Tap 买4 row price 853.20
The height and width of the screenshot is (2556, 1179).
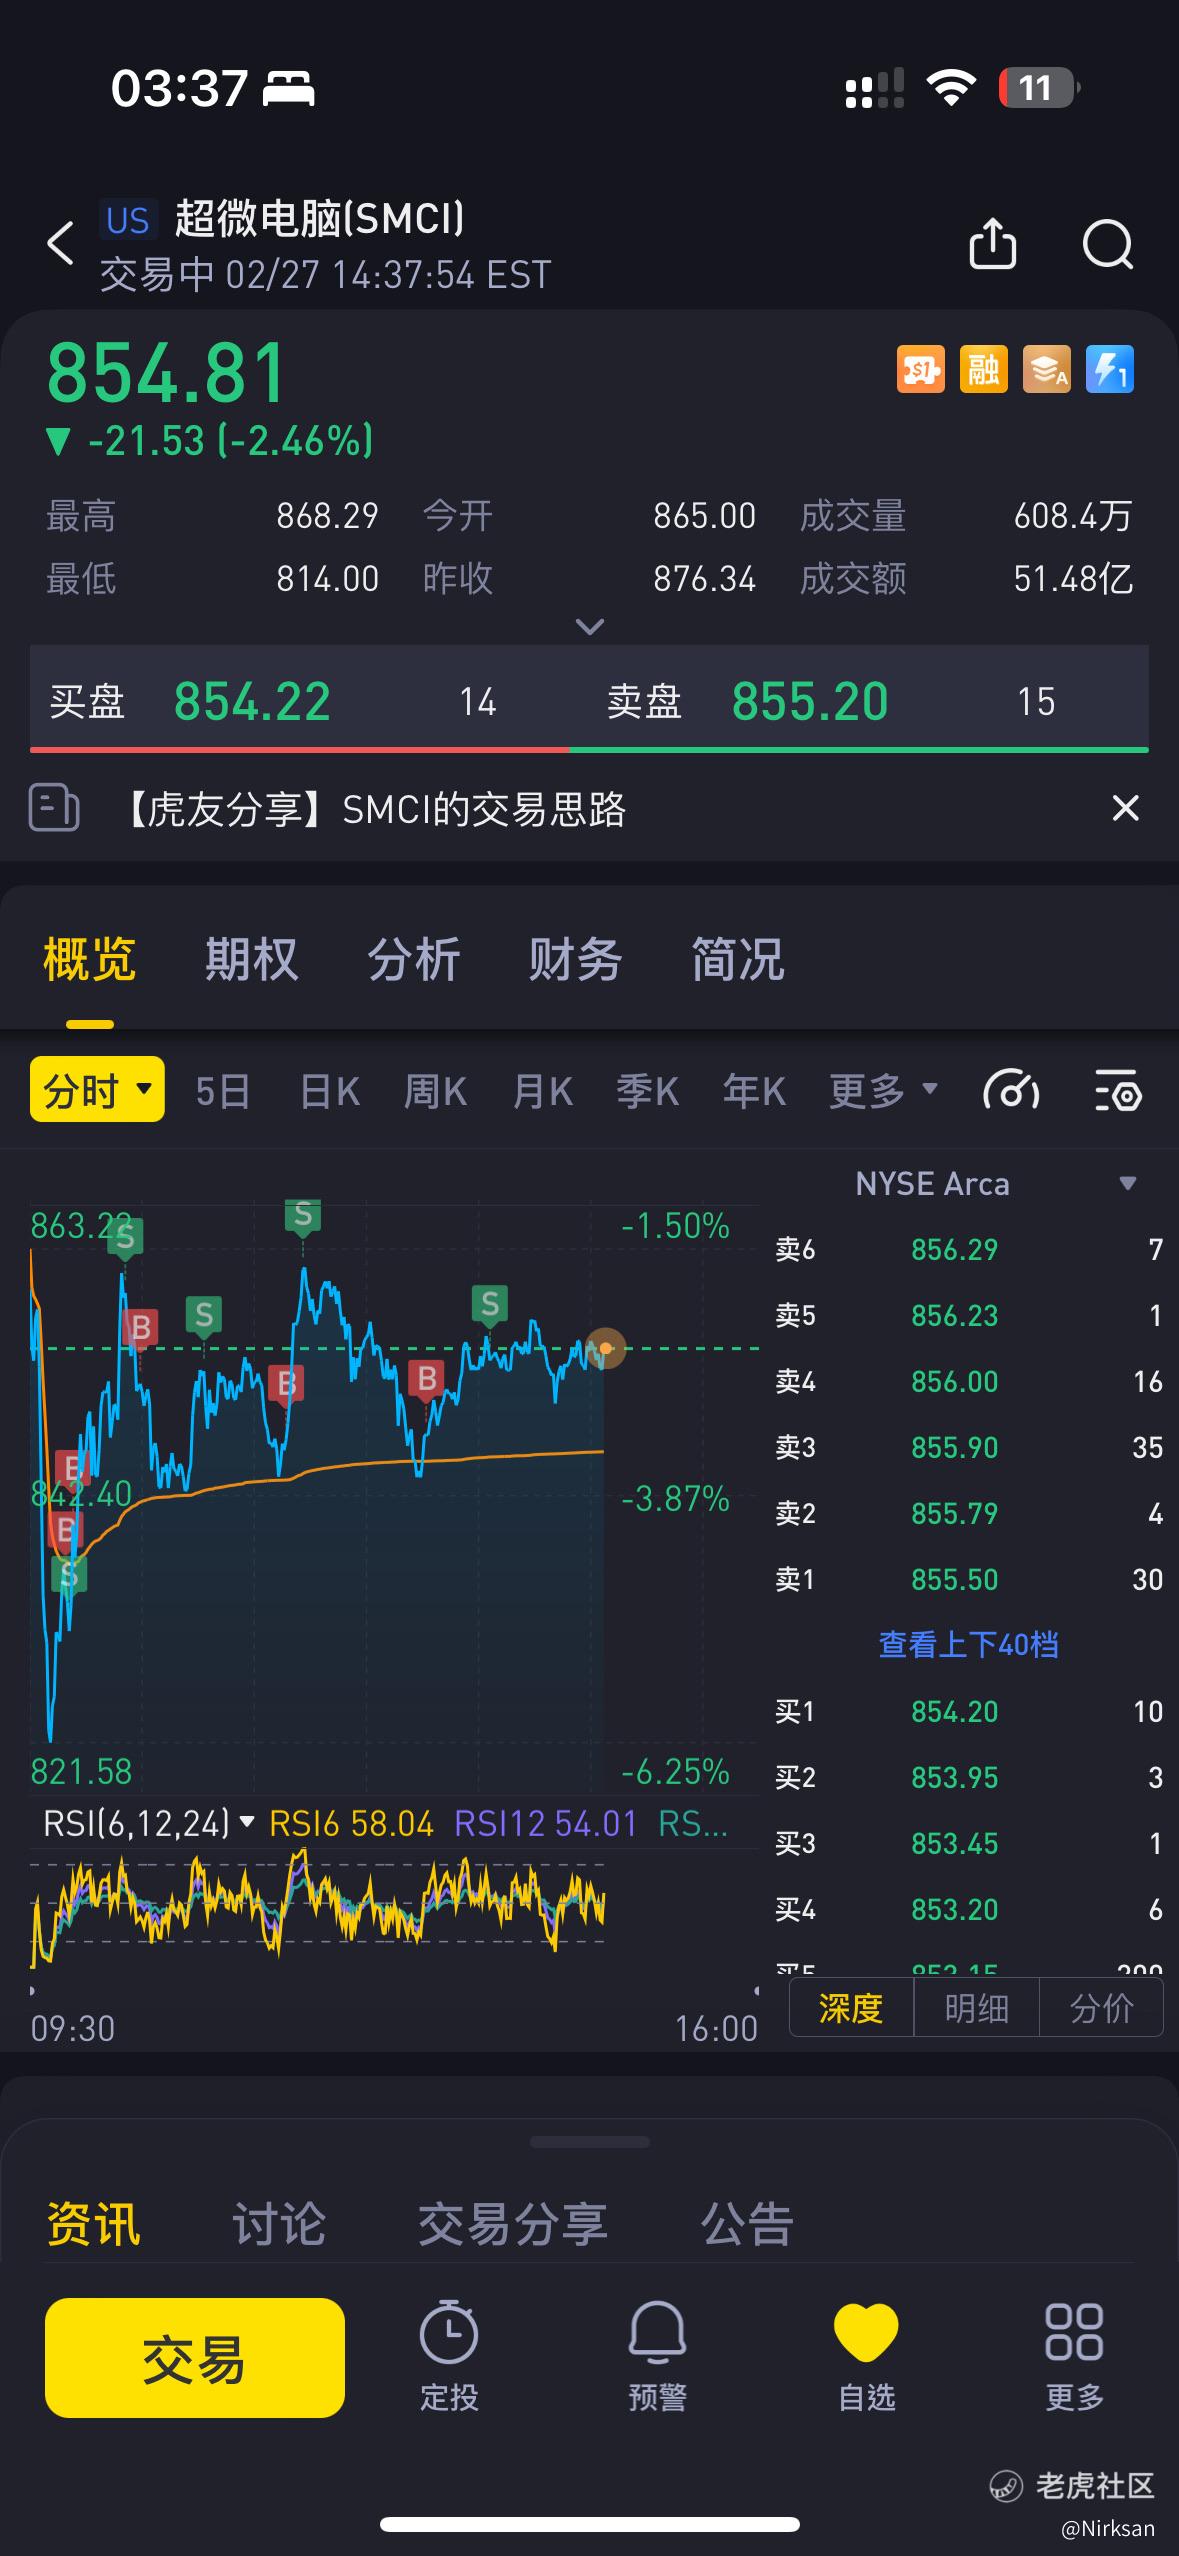click(x=955, y=1909)
